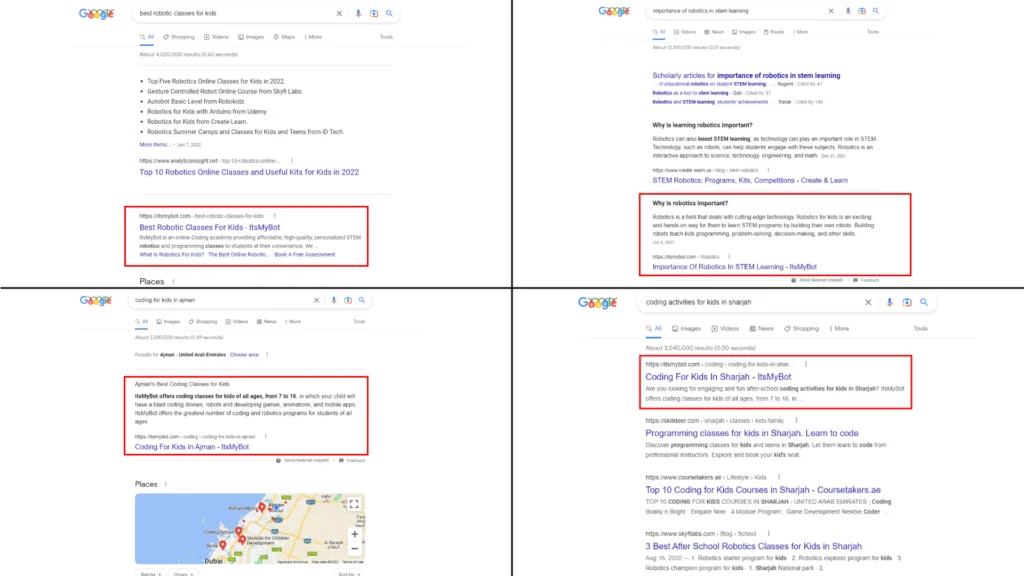Open News tab in Sharjah search results
Screen dimensions: 1024x576
(x=761, y=328)
